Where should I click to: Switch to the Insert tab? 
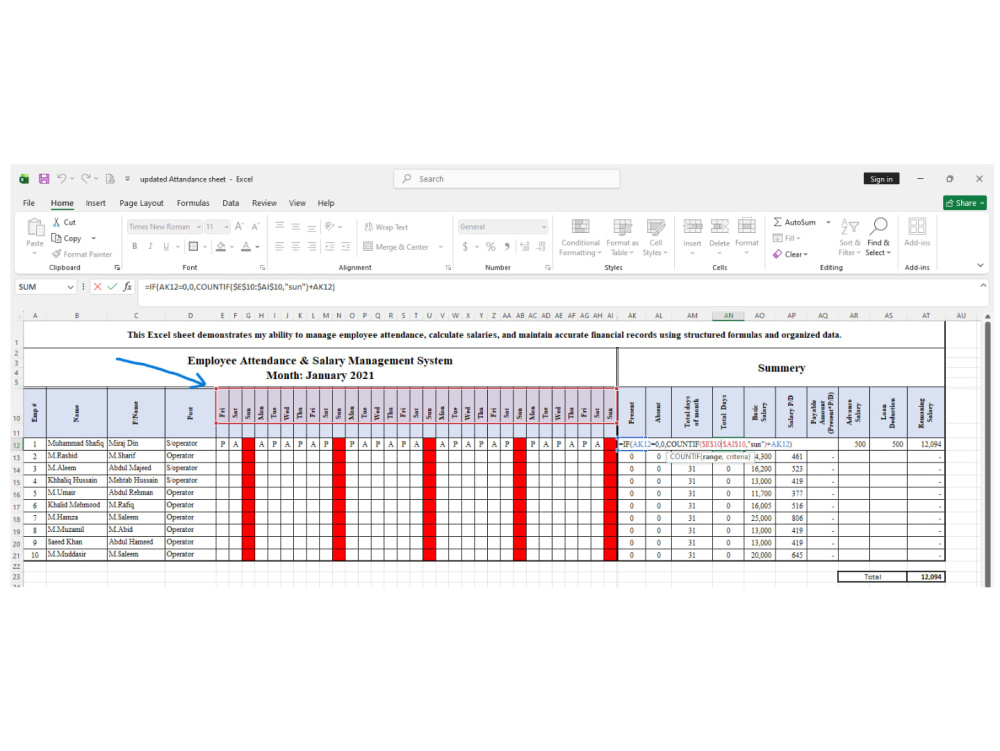[x=96, y=203]
